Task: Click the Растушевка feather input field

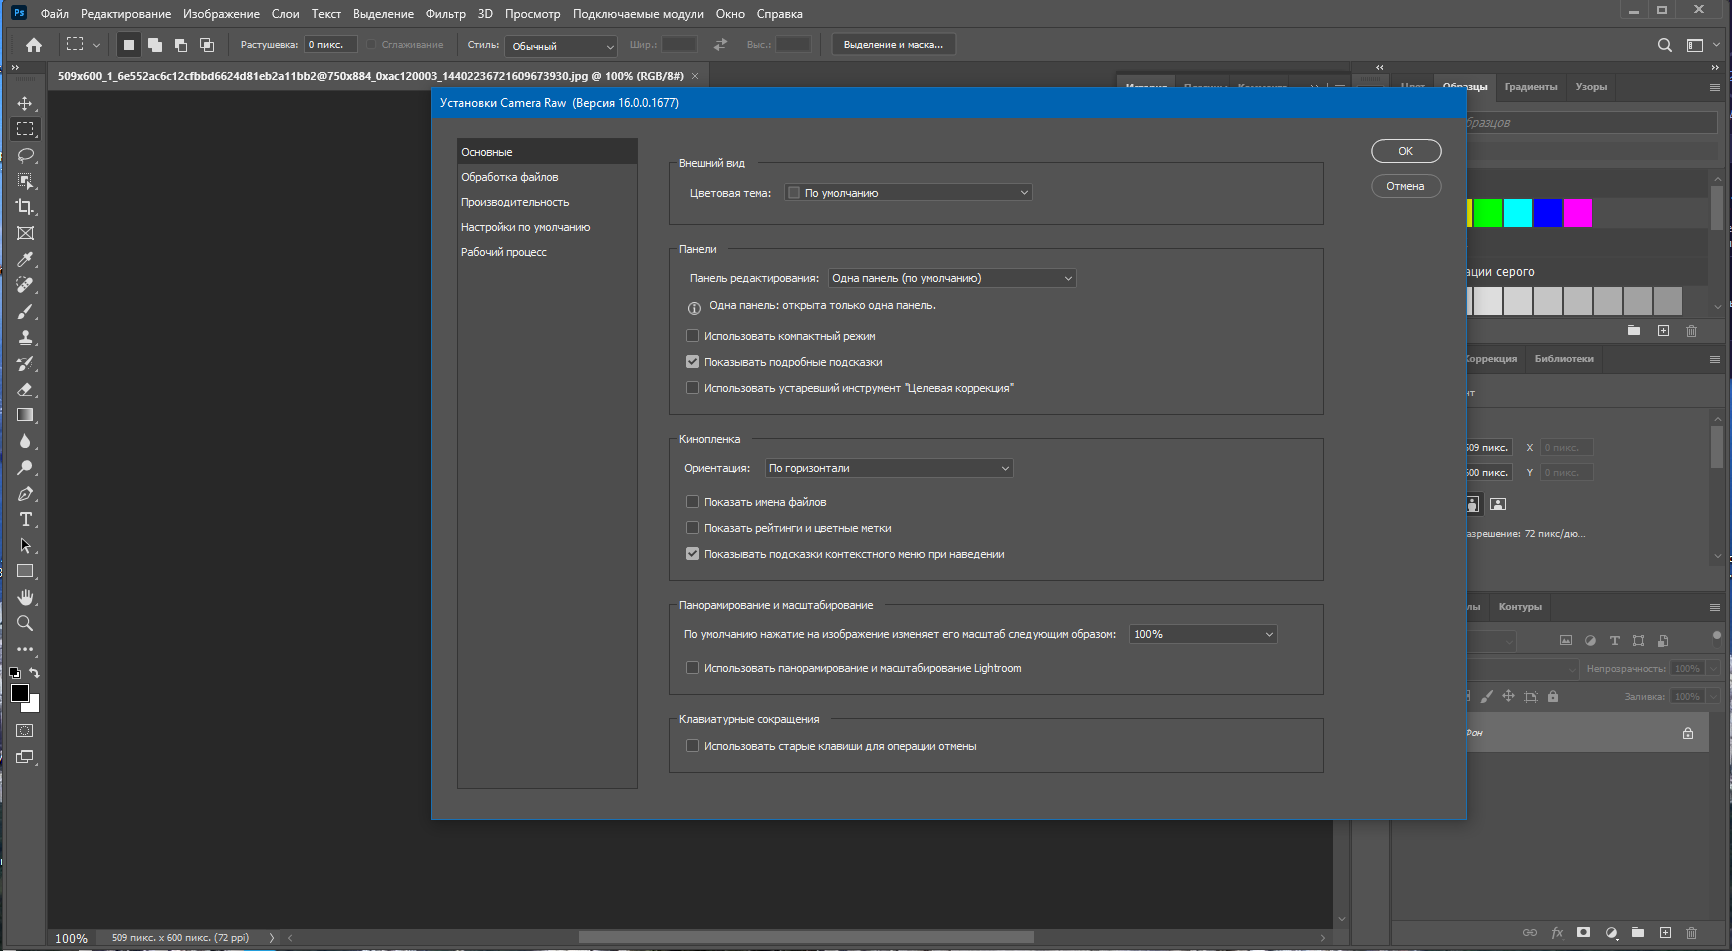Action: click(x=330, y=45)
